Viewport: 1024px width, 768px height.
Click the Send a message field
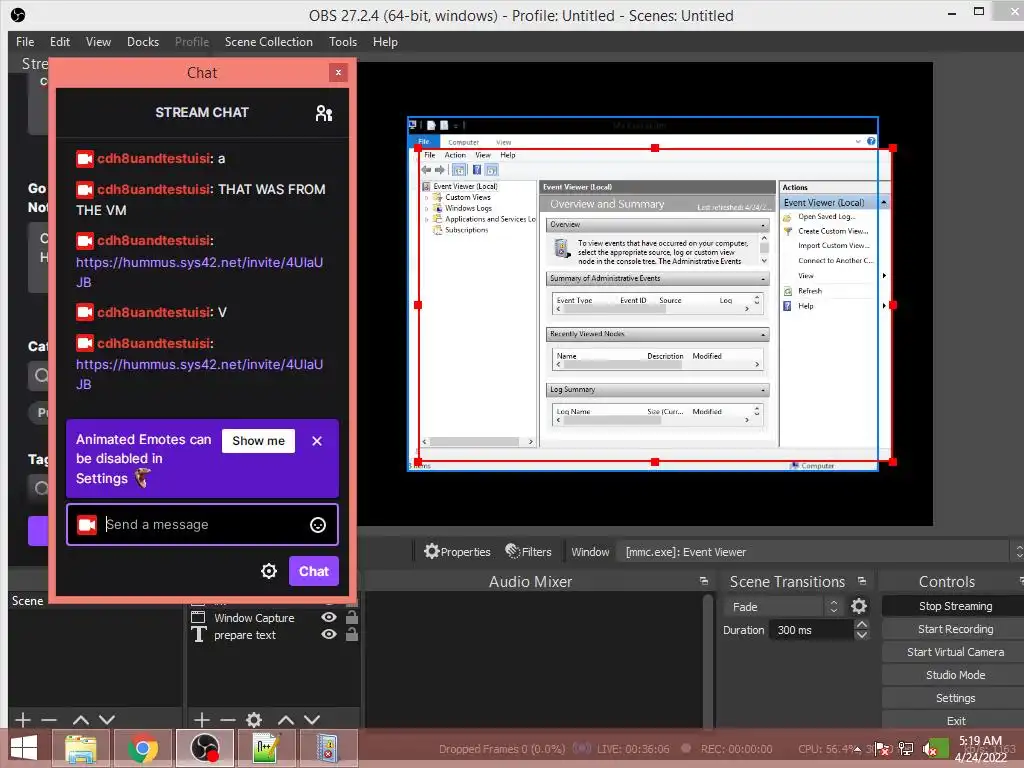(202, 524)
